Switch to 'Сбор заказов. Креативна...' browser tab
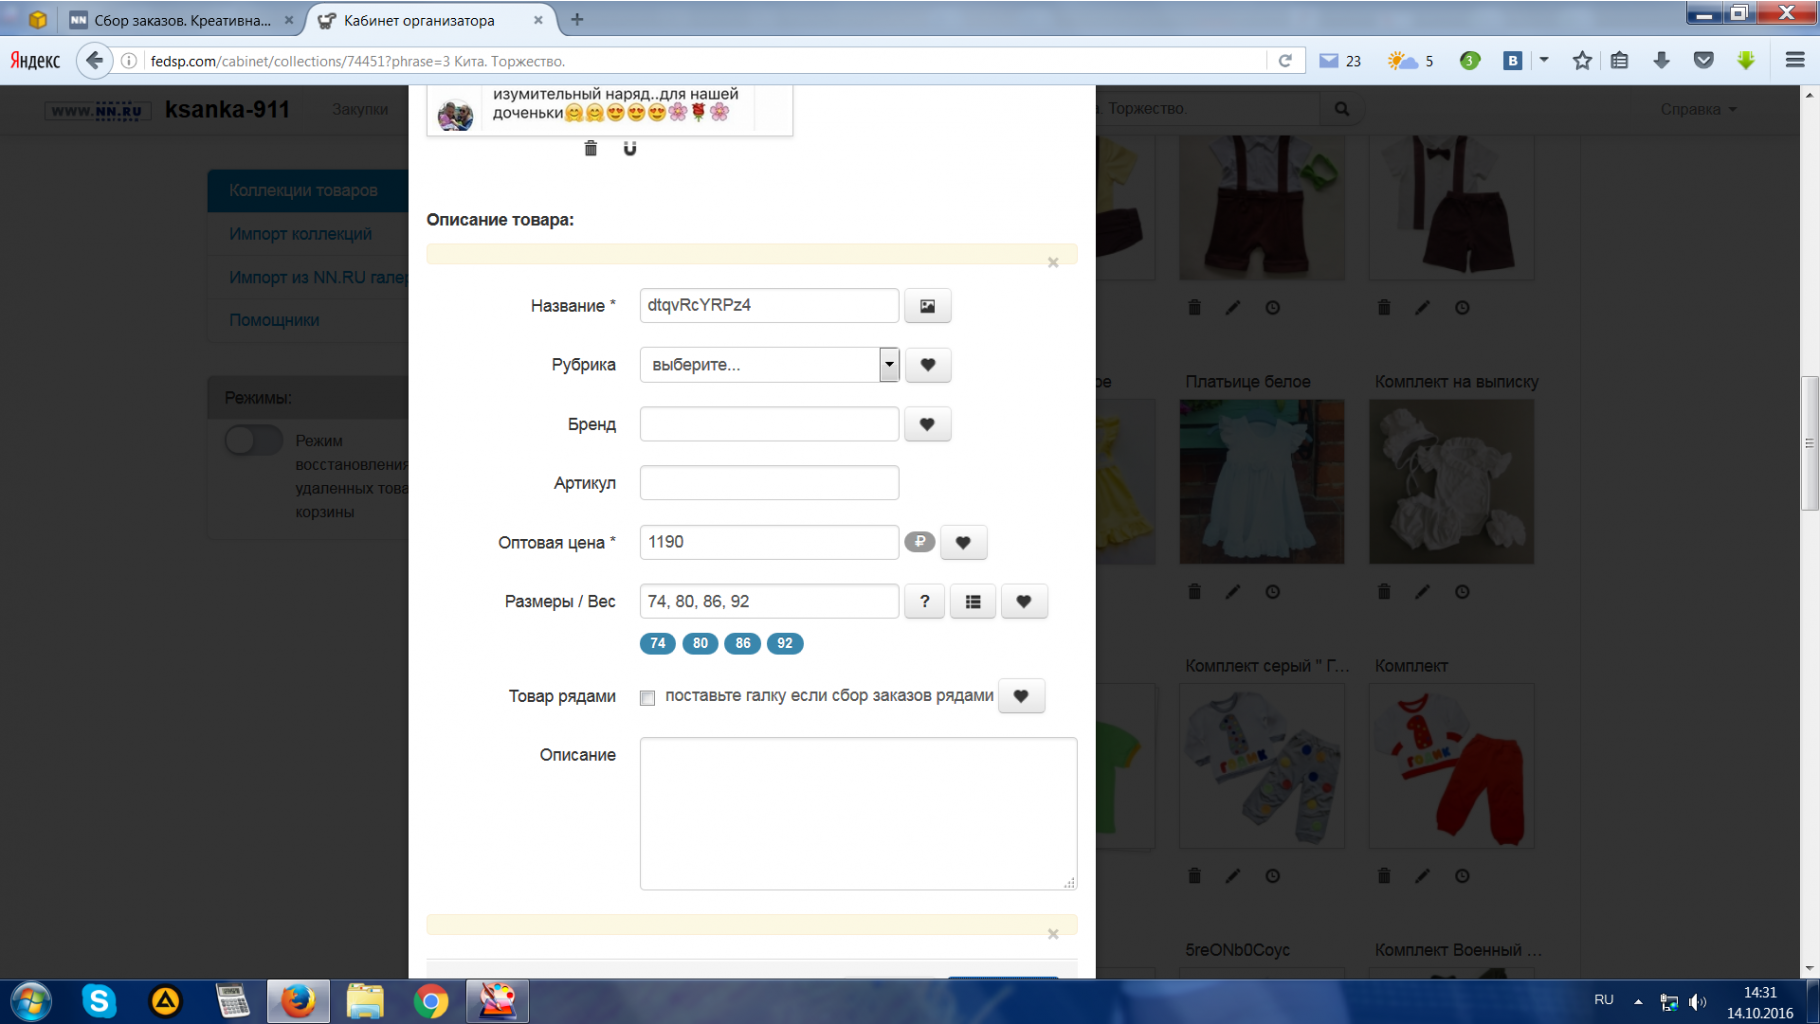 tap(181, 20)
